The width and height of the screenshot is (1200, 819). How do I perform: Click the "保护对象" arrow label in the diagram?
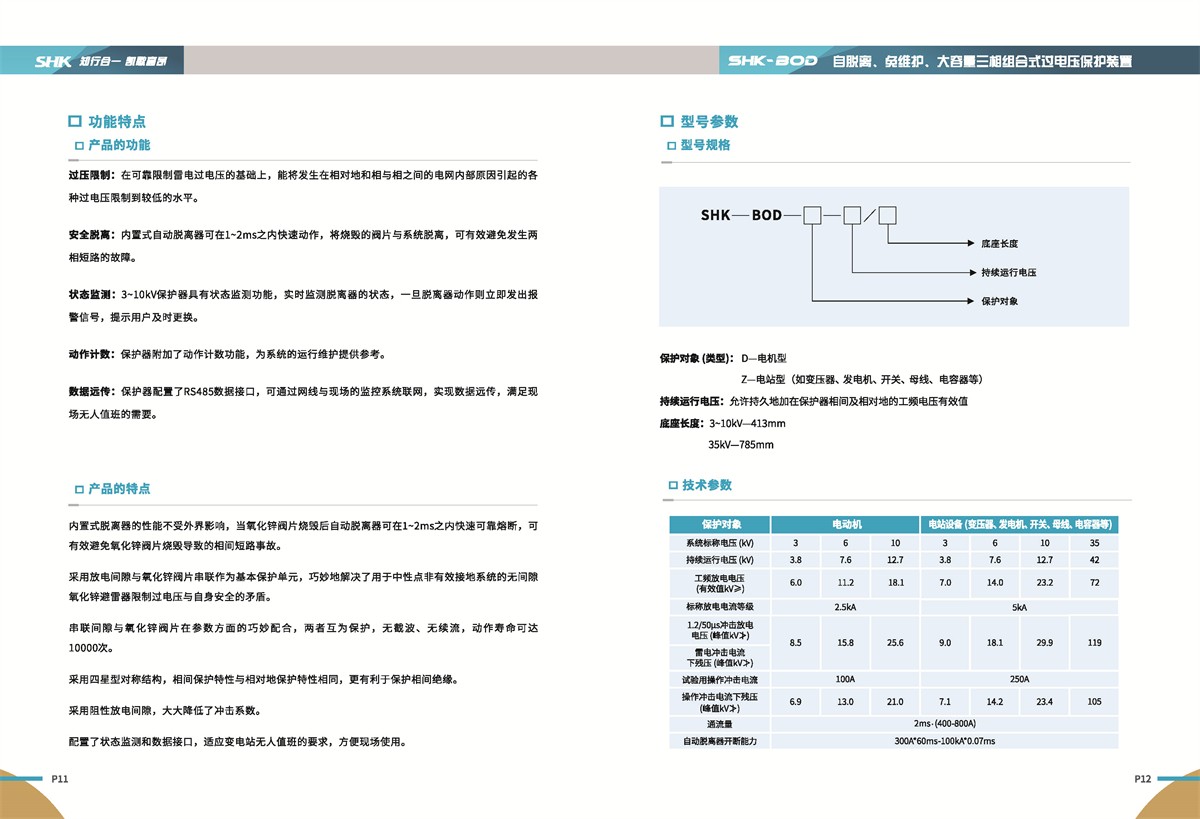click(x=999, y=301)
